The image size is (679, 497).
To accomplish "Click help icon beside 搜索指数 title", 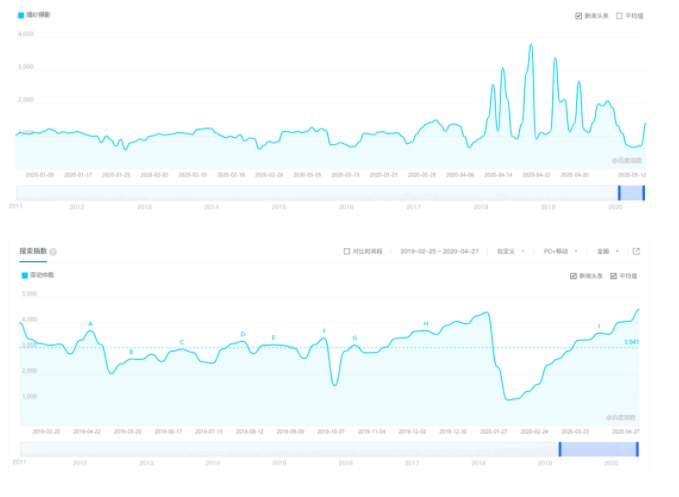I will click(x=53, y=252).
